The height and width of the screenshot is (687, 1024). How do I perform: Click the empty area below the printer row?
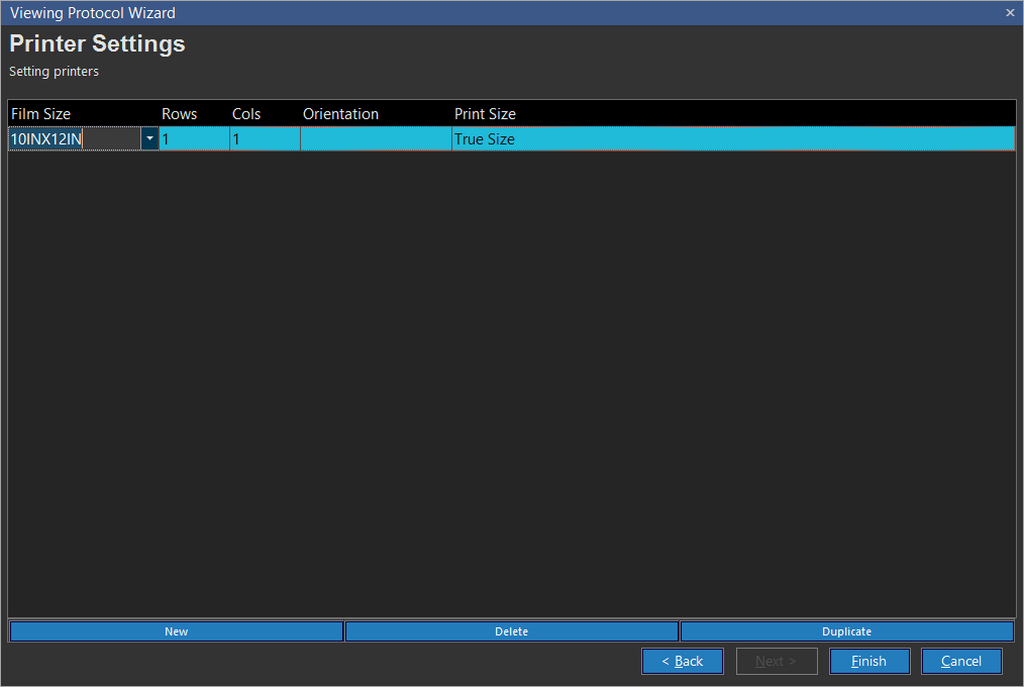512,380
